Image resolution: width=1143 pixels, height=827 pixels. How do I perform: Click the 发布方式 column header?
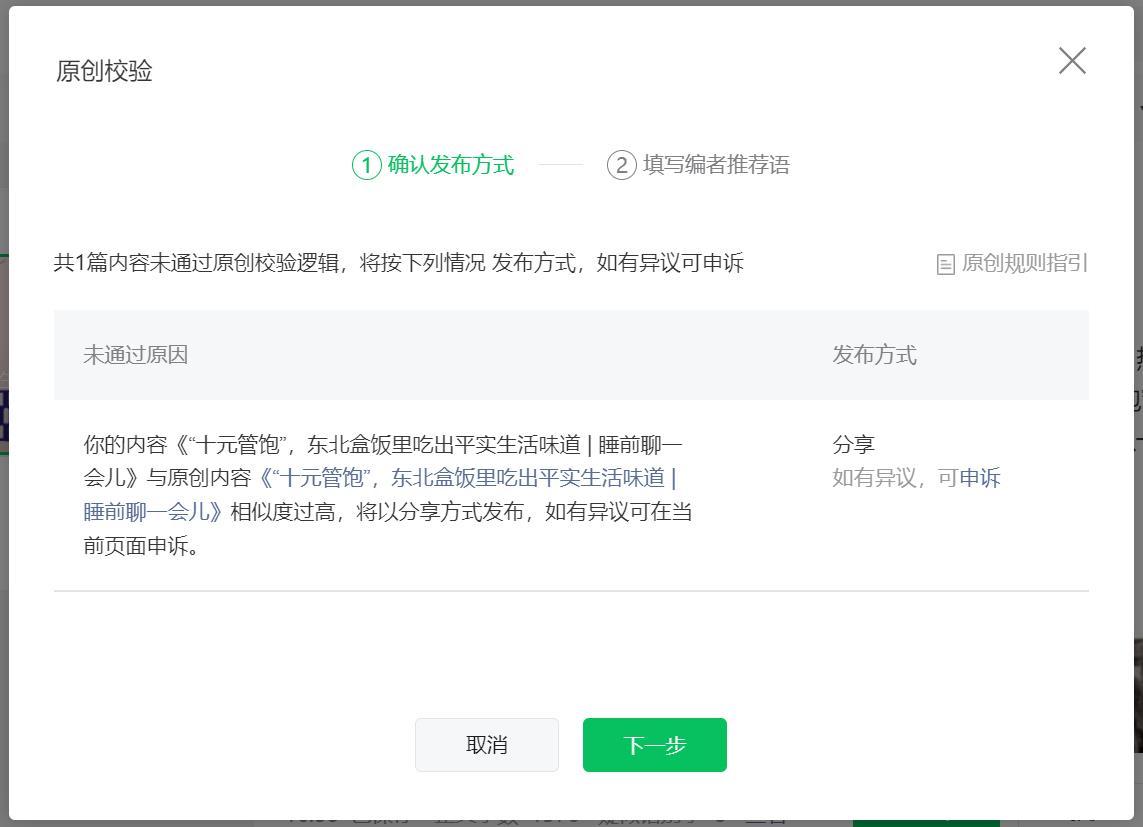pos(875,355)
